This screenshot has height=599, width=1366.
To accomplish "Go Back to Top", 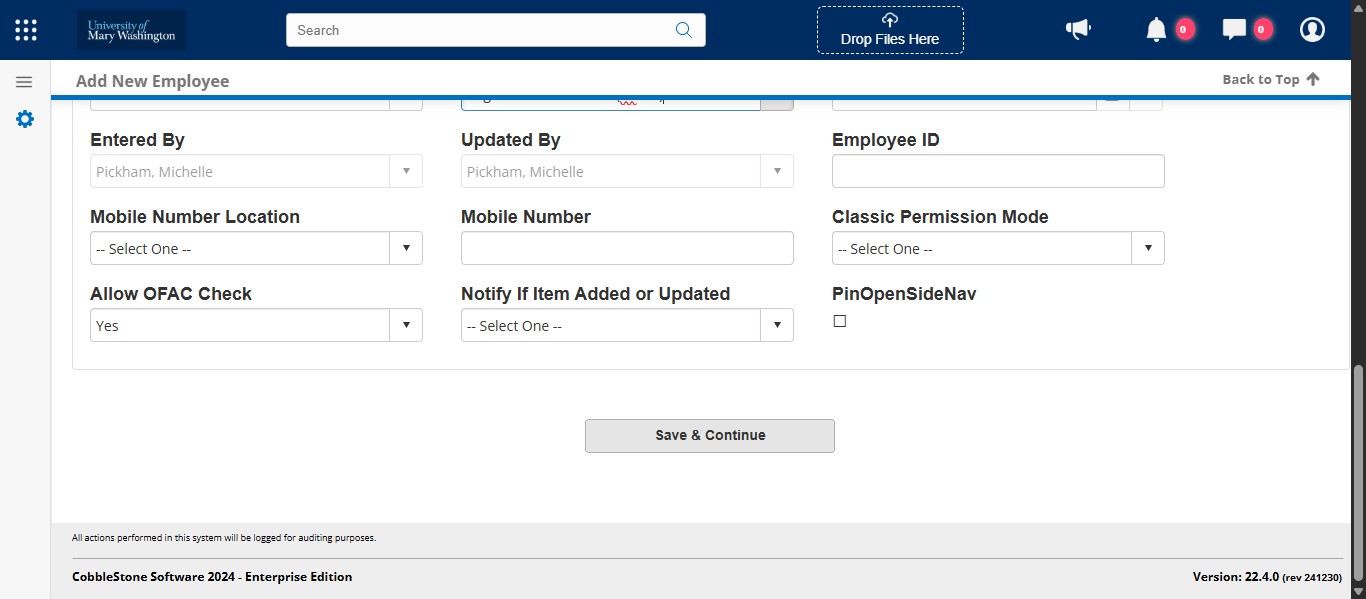I will (x=1271, y=79).
